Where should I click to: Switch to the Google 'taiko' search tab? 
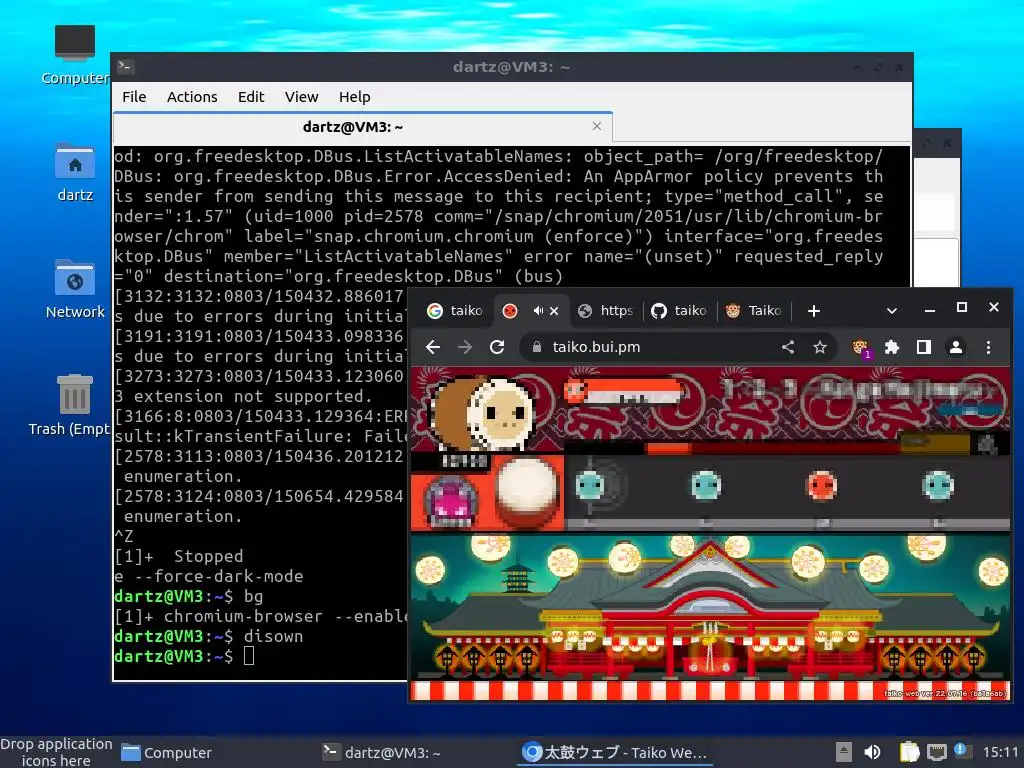(455, 311)
